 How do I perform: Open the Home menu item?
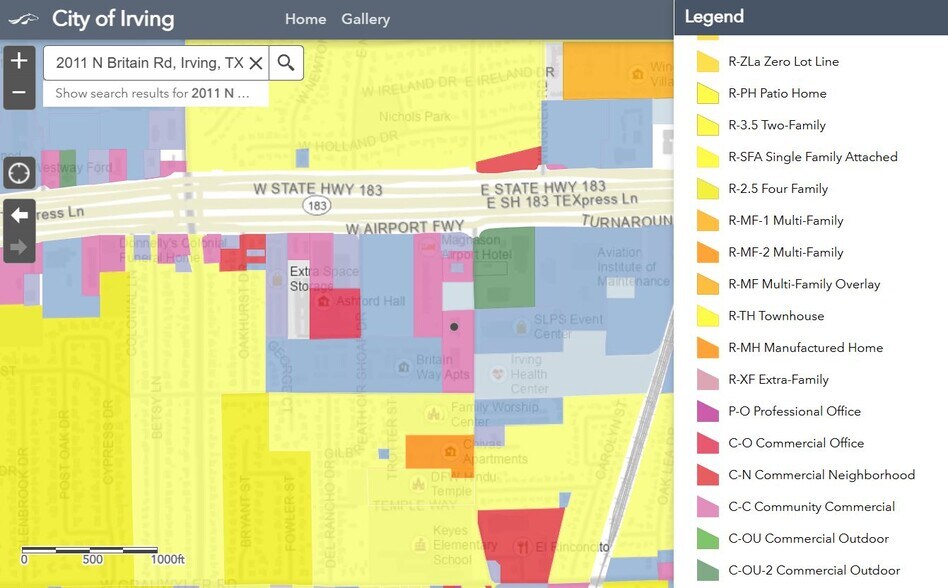[305, 19]
